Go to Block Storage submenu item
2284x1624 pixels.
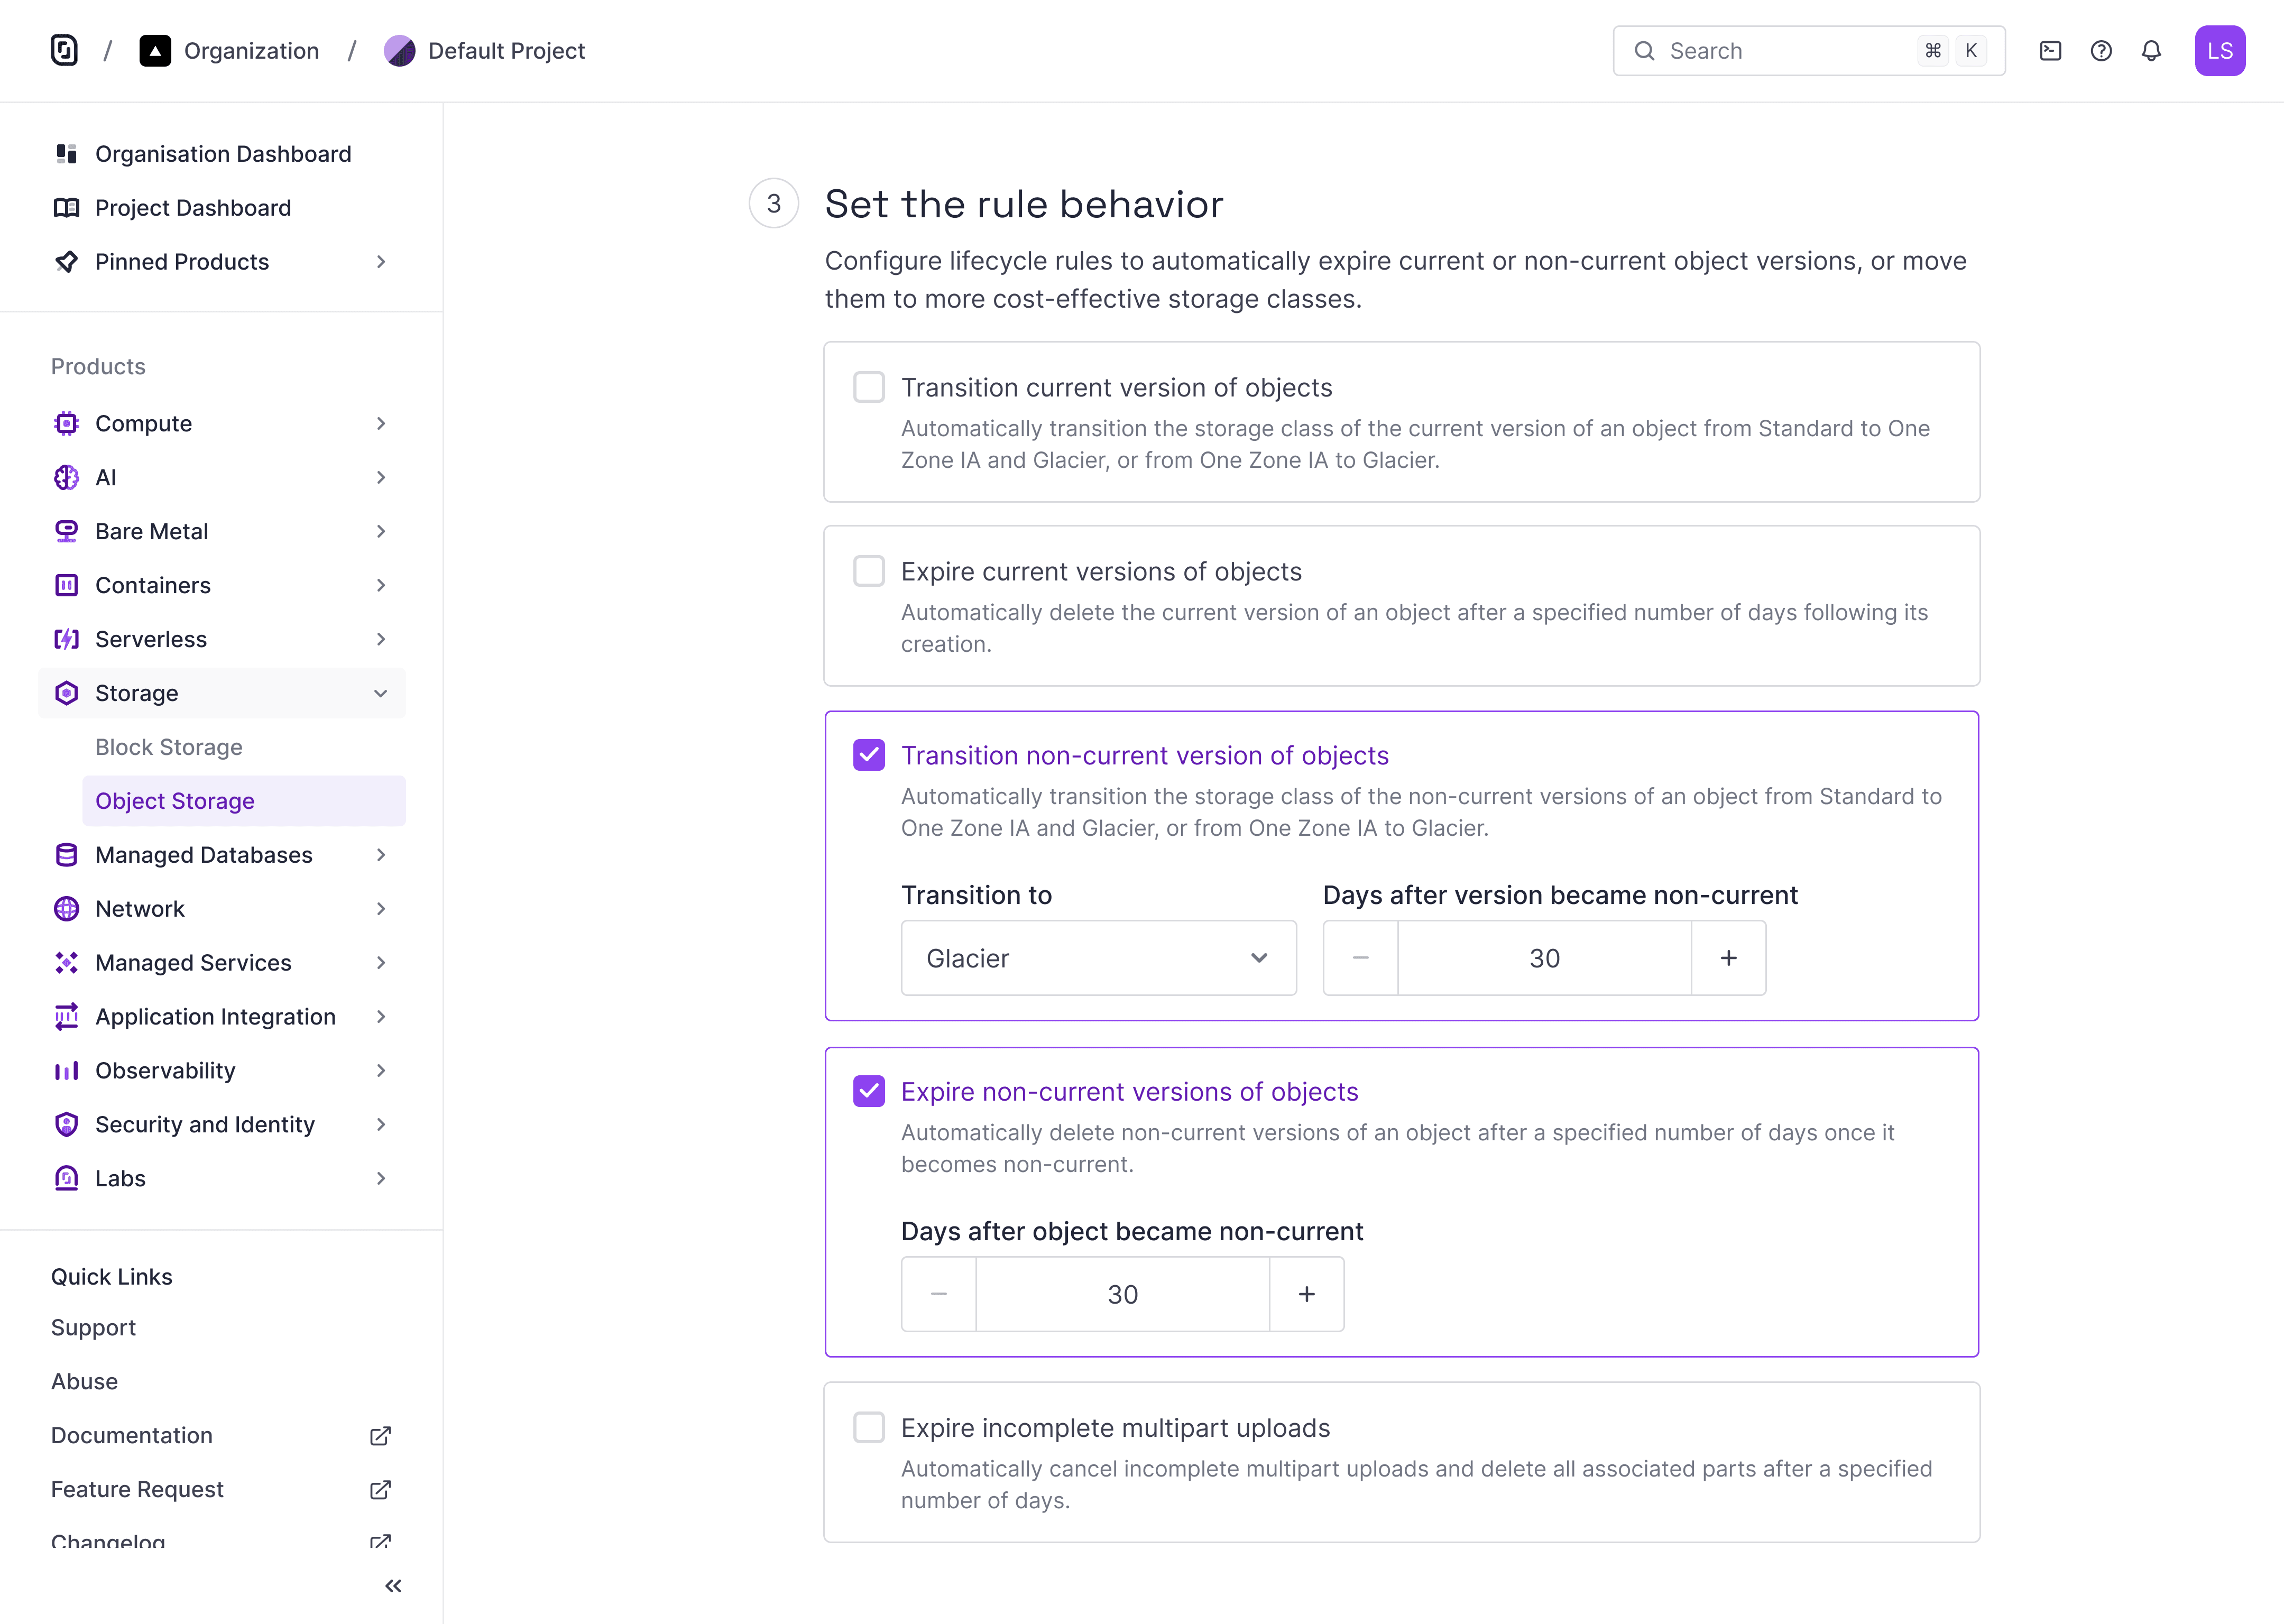tap(169, 748)
